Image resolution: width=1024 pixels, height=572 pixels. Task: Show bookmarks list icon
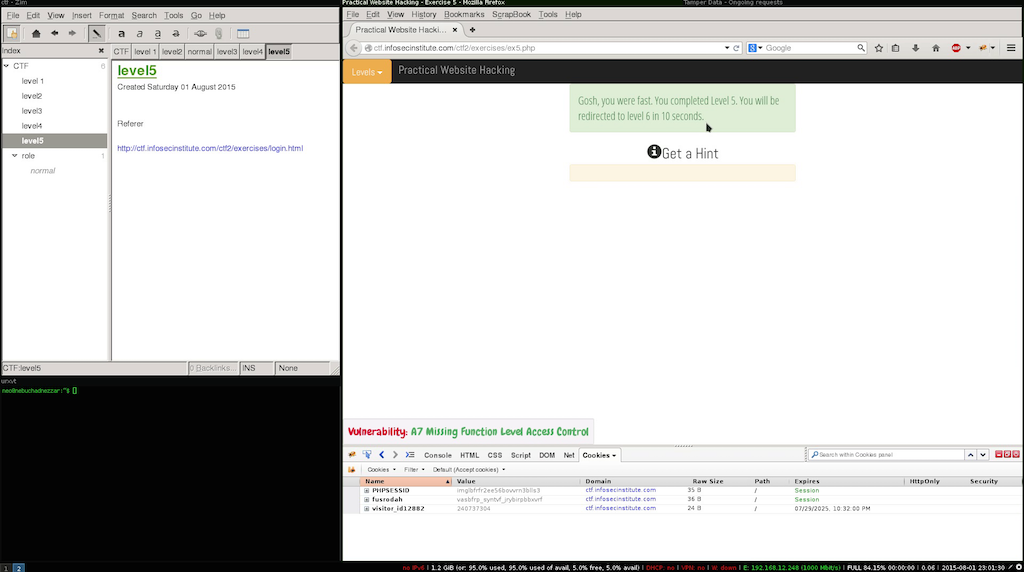point(895,48)
